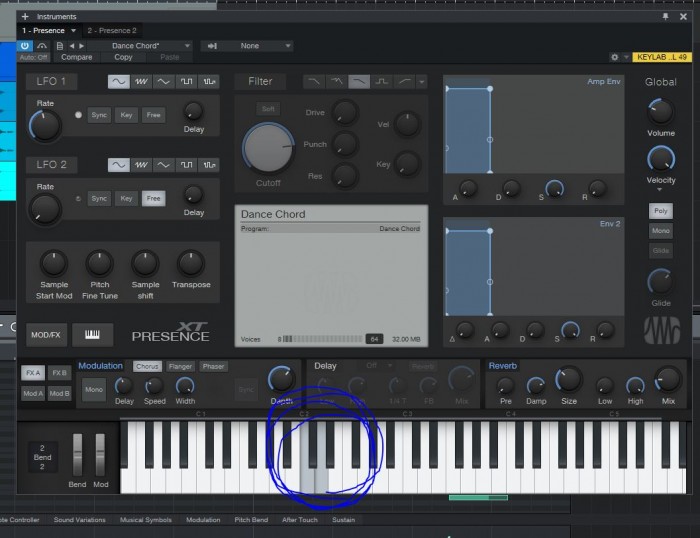Toggle the Modulation Mono button
Image resolution: width=700 pixels, height=538 pixels.
[x=94, y=389]
